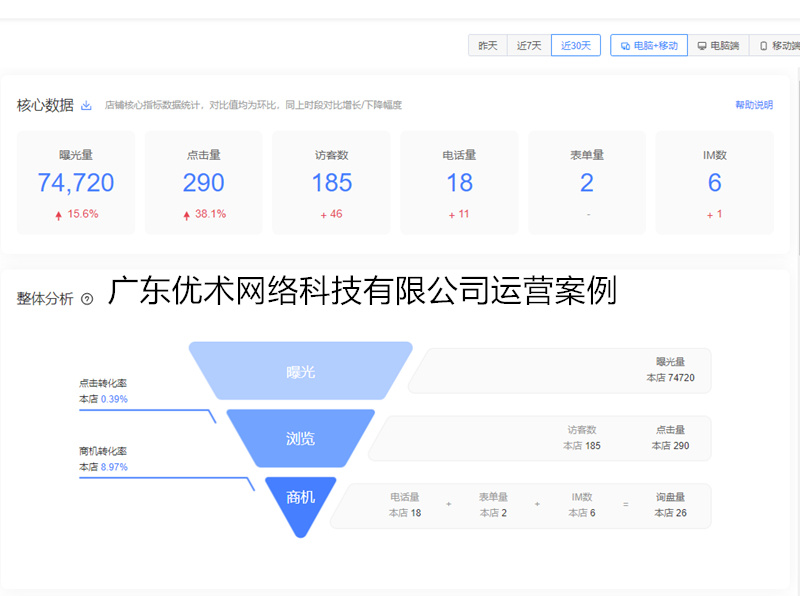Choose the 电脑+移动 device filter
Screen dimensions: 800x596
pos(649,45)
